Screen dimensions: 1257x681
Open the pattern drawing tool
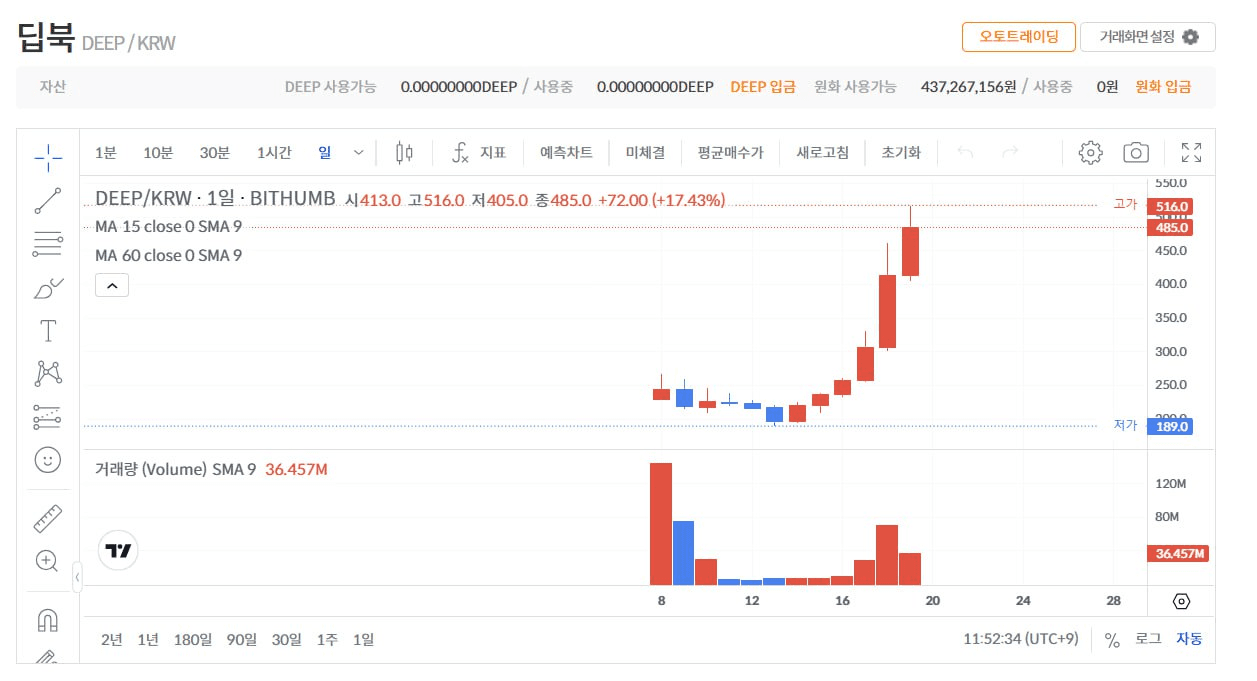click(x=47, y=373)
